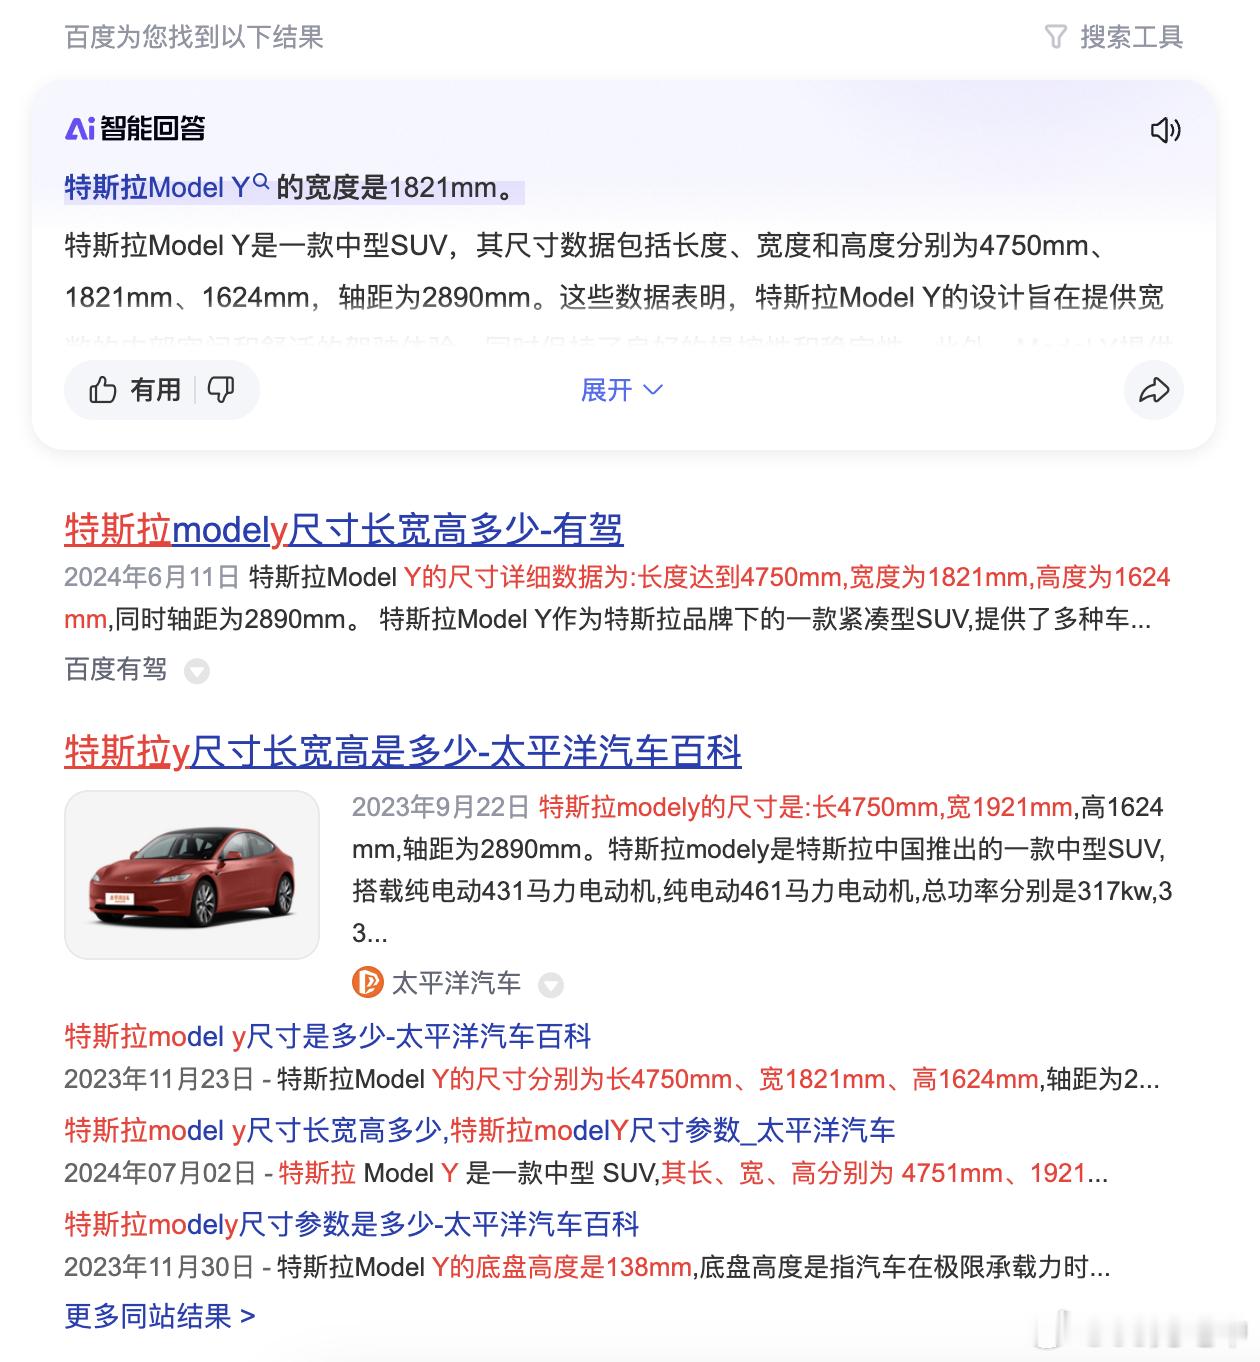Open 特斯拉modely尺寸参数是多少 link
The width and height of the screenshot is (1260, 1362).
tap(352, 1224)
